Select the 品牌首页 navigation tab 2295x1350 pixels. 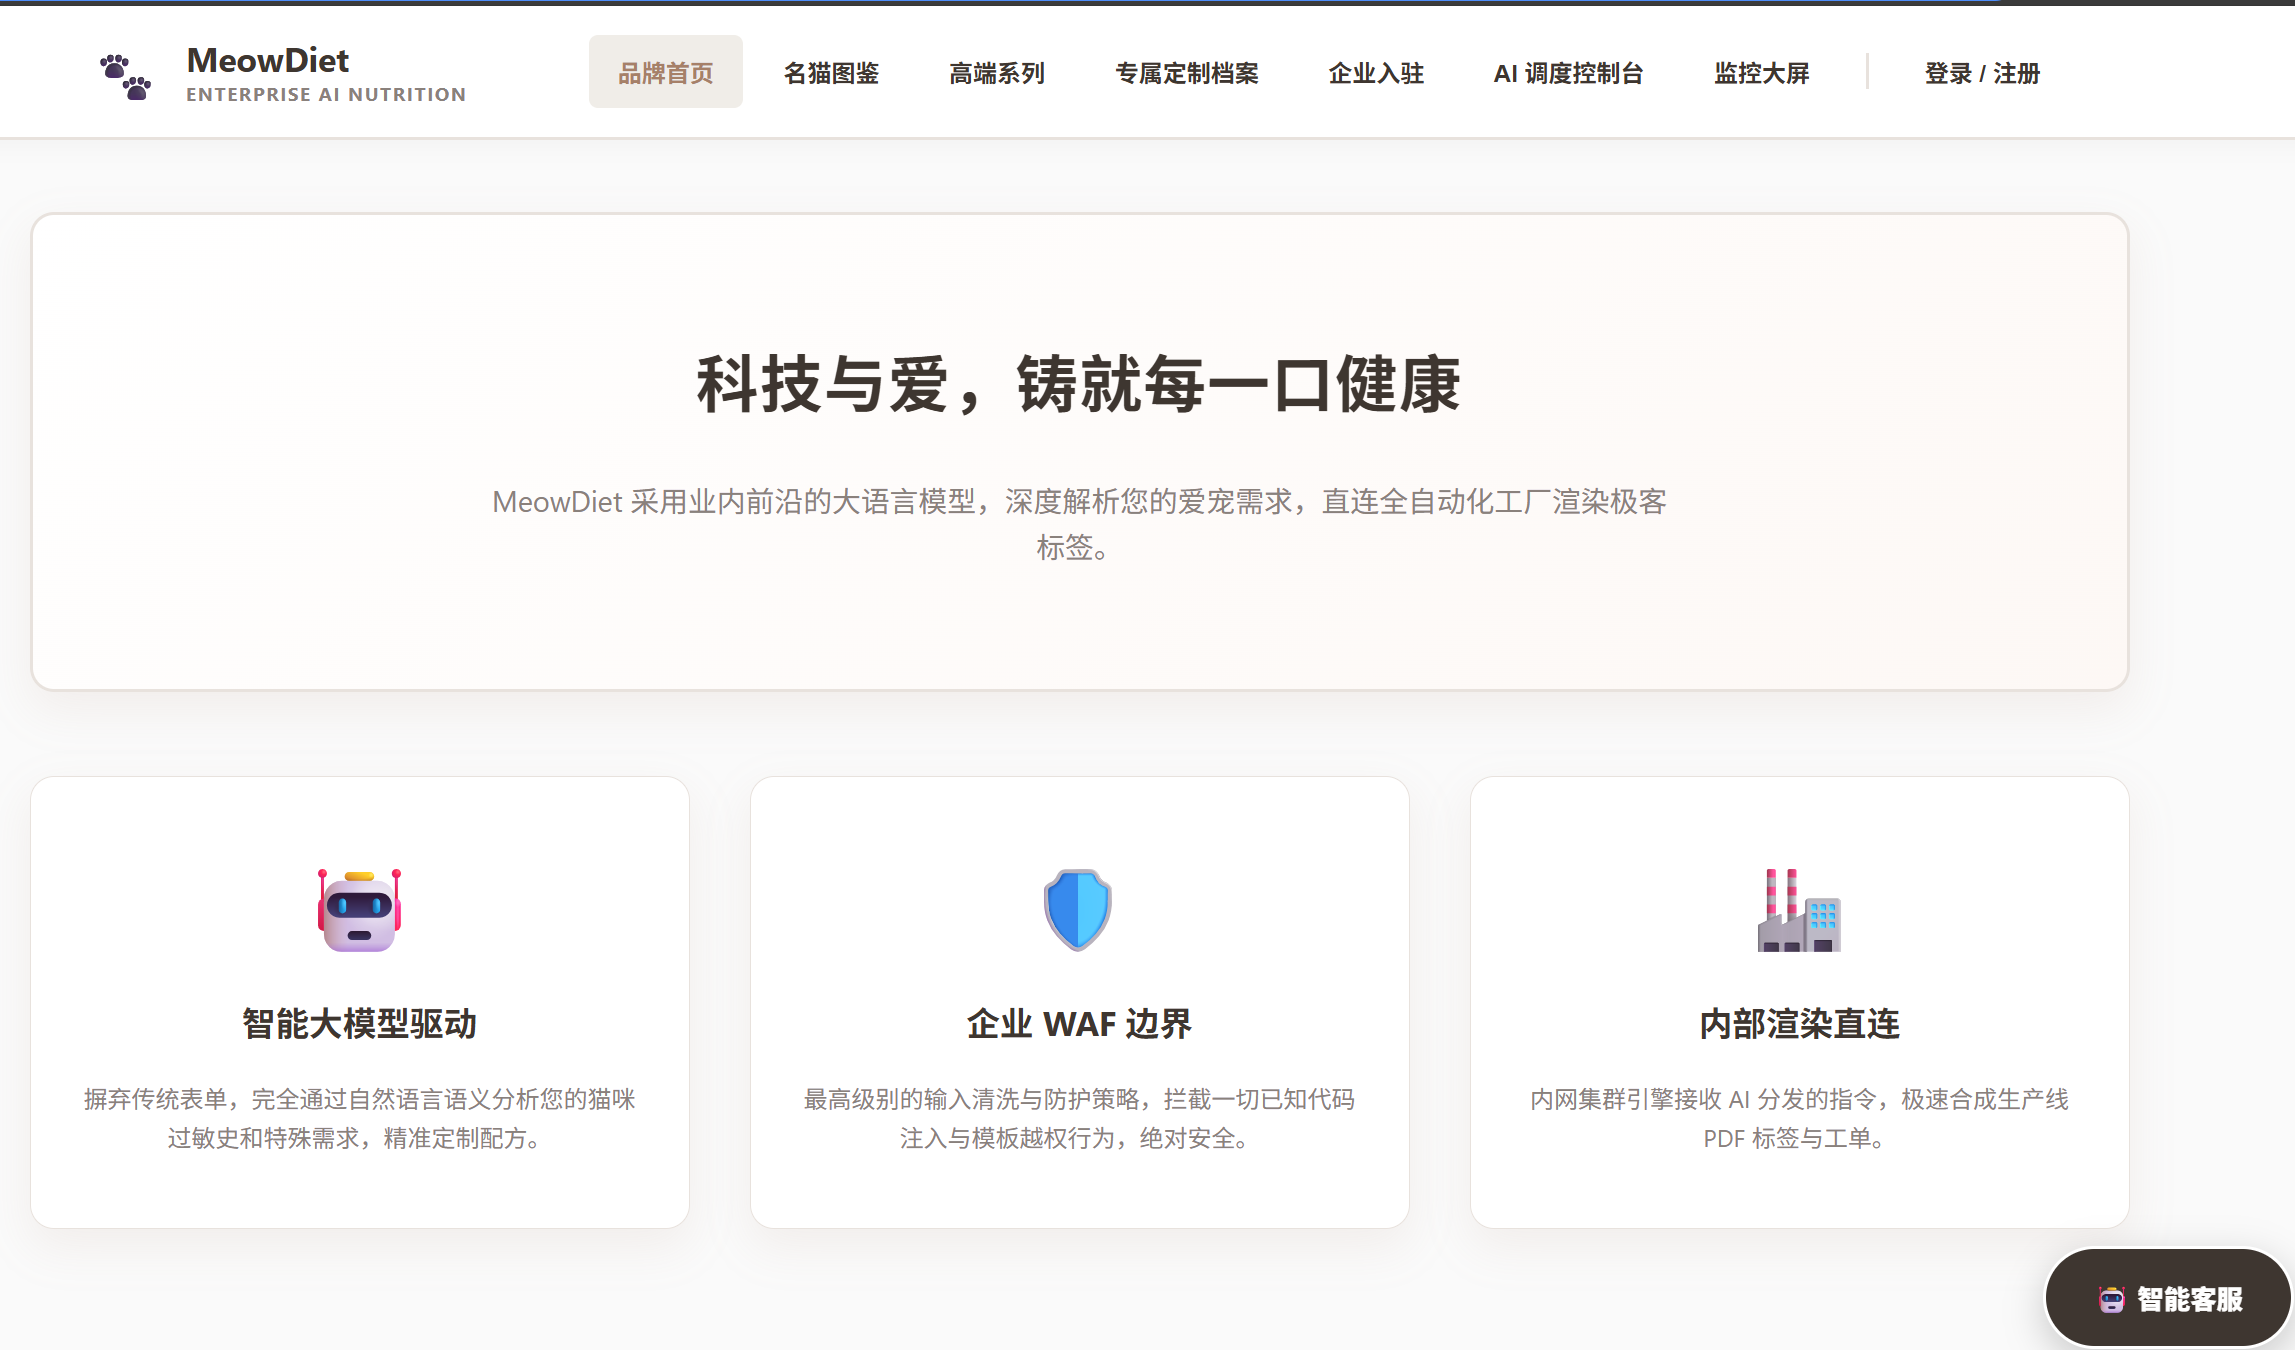pos(665,73)
